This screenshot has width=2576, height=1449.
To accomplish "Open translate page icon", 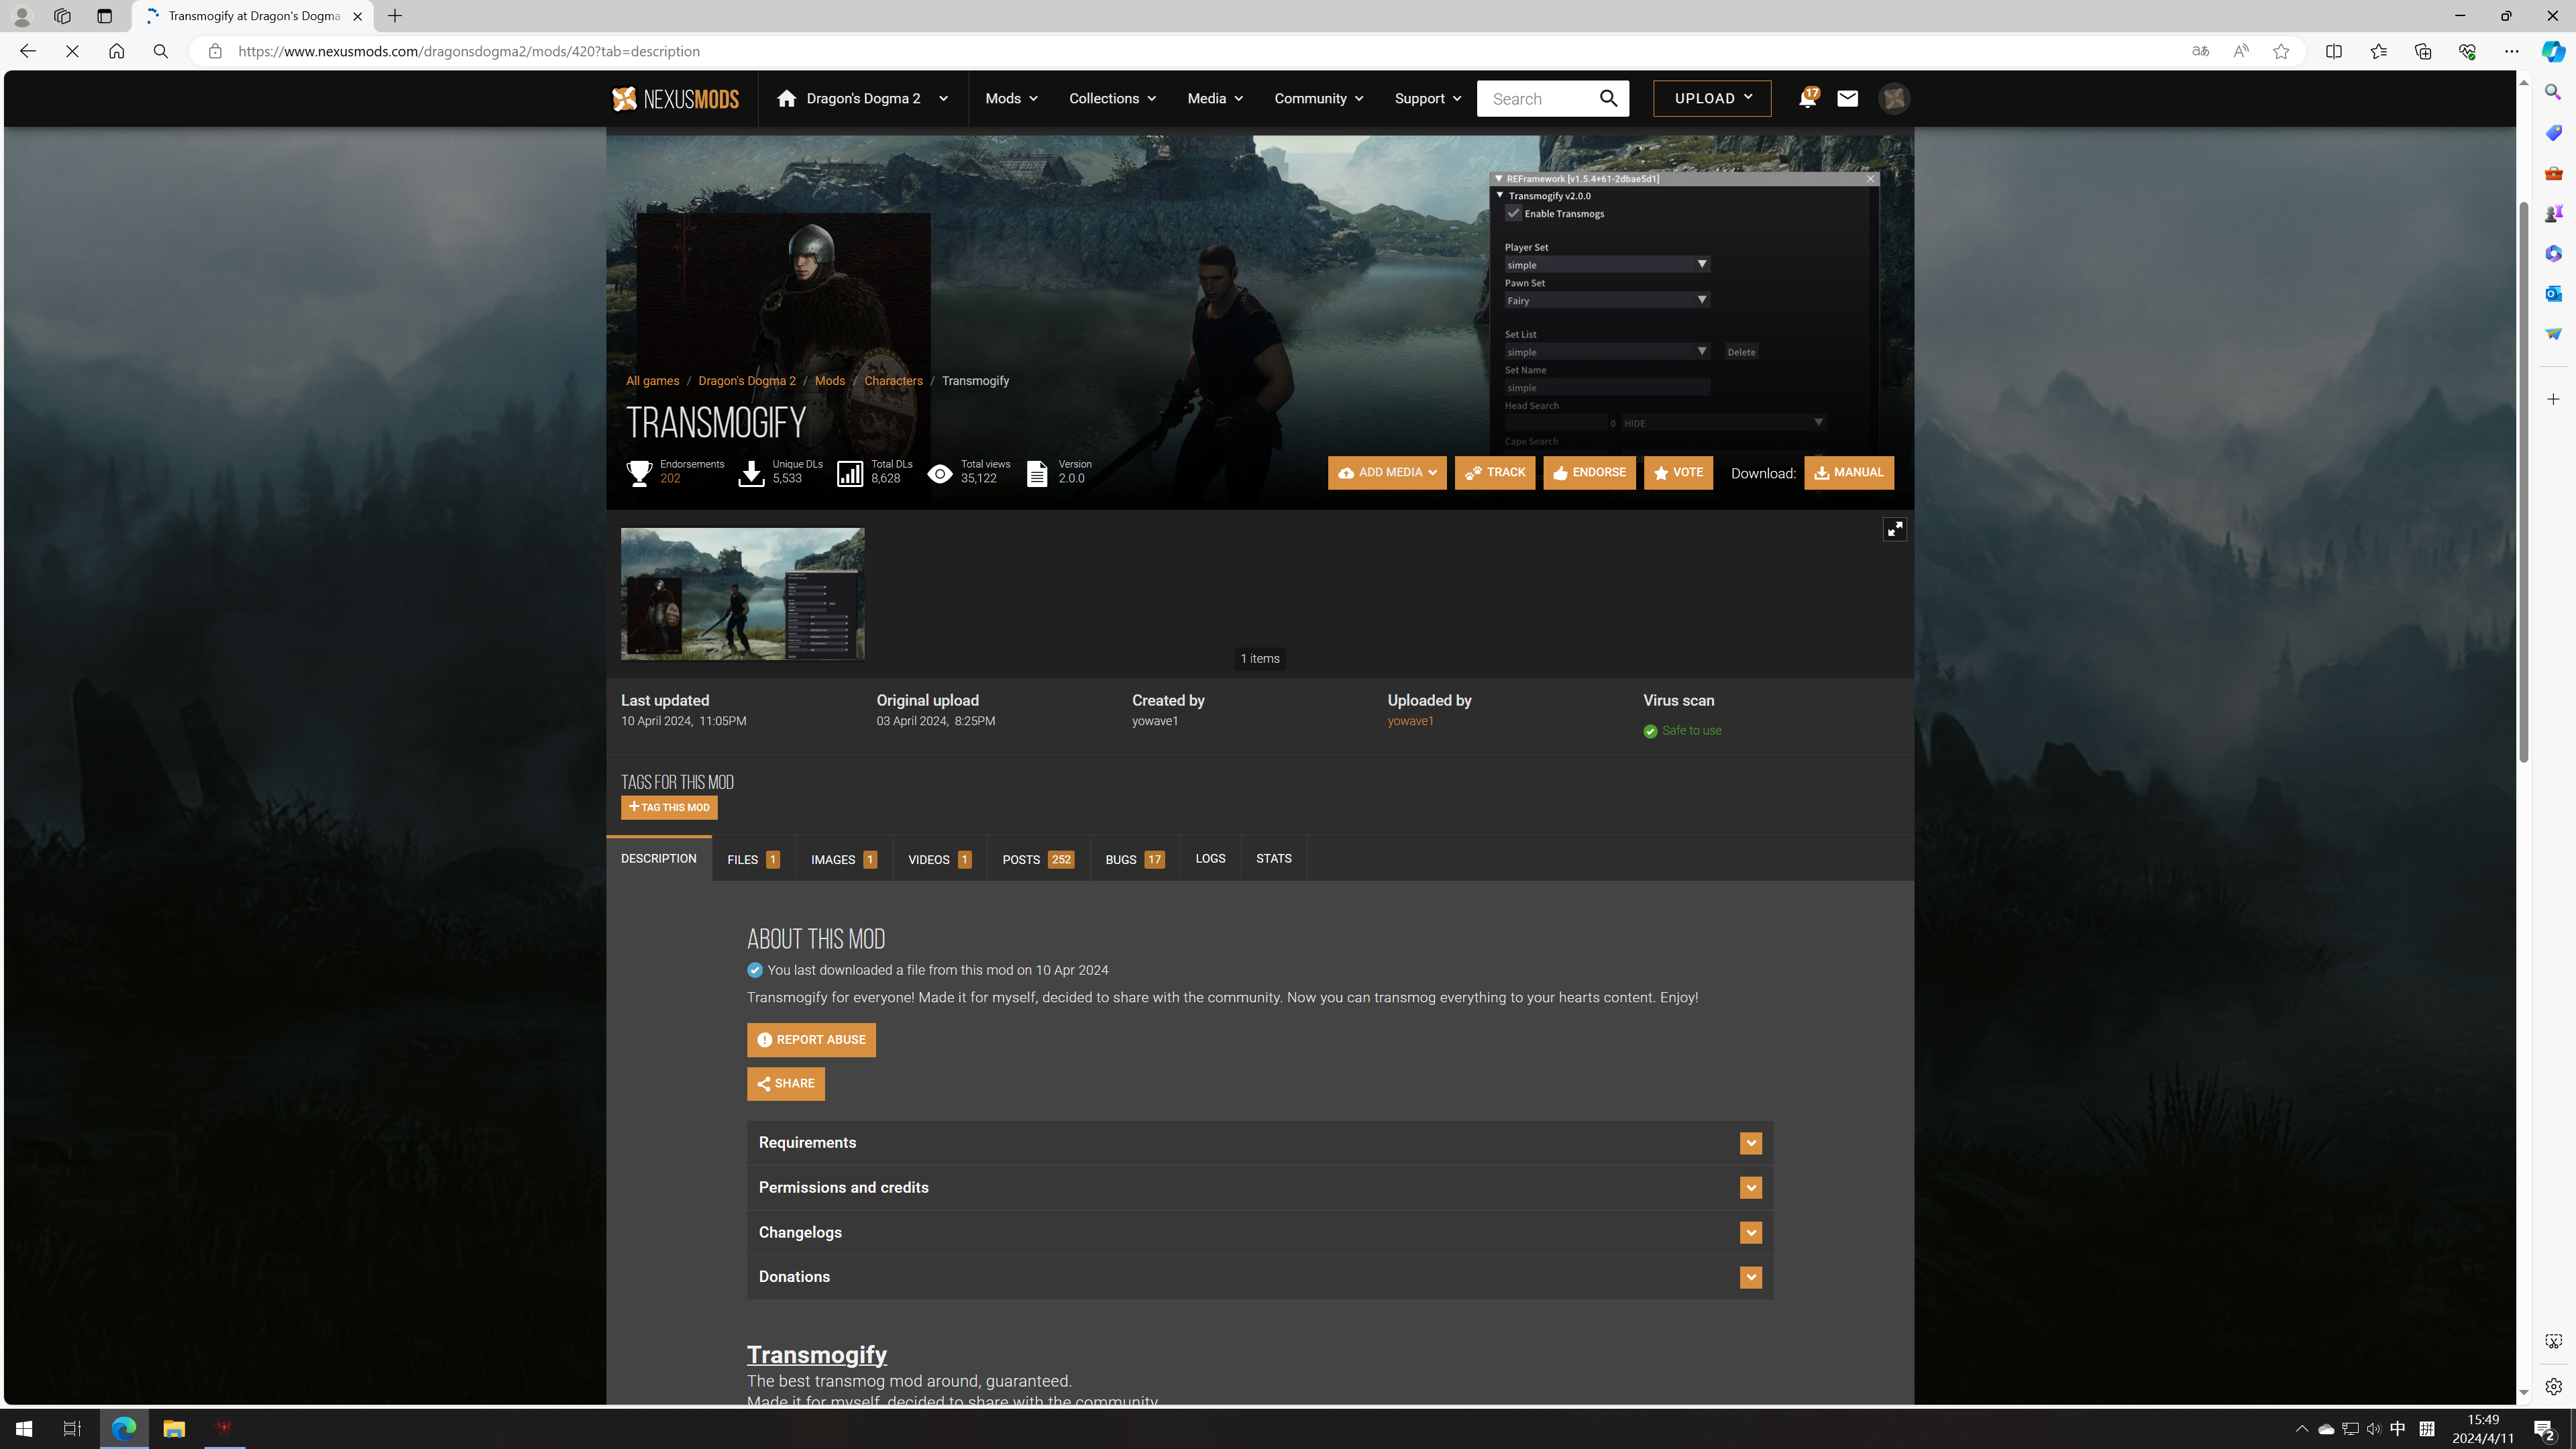I will (2200, 51).
